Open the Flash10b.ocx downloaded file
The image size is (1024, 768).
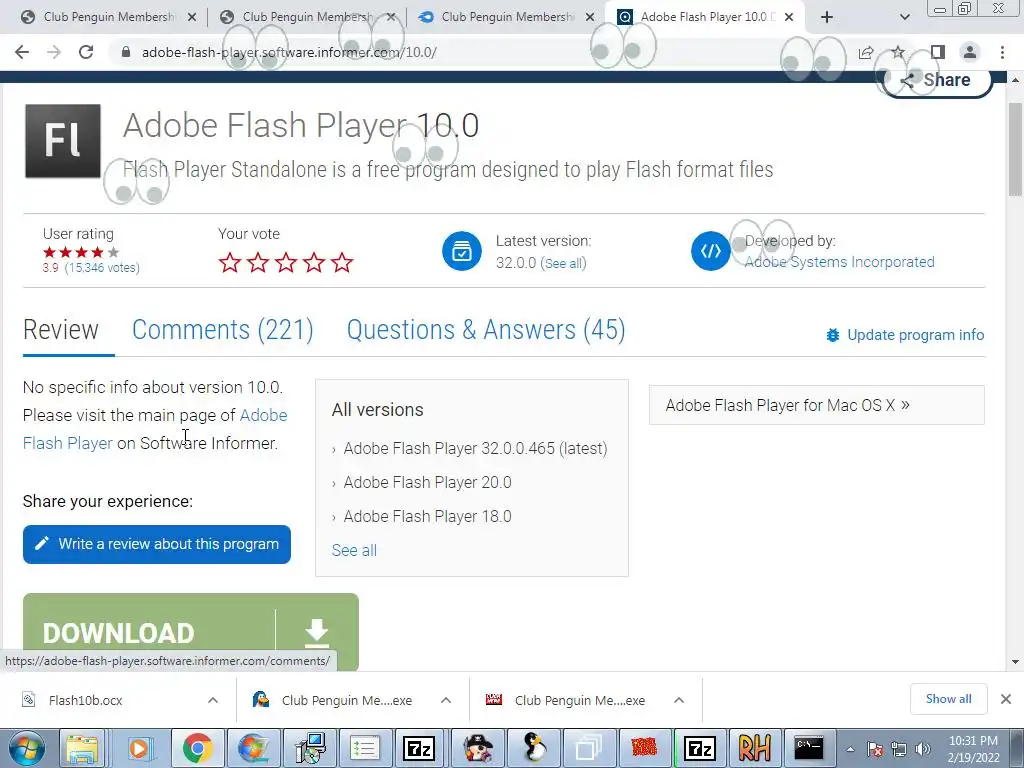click(85, 700)
